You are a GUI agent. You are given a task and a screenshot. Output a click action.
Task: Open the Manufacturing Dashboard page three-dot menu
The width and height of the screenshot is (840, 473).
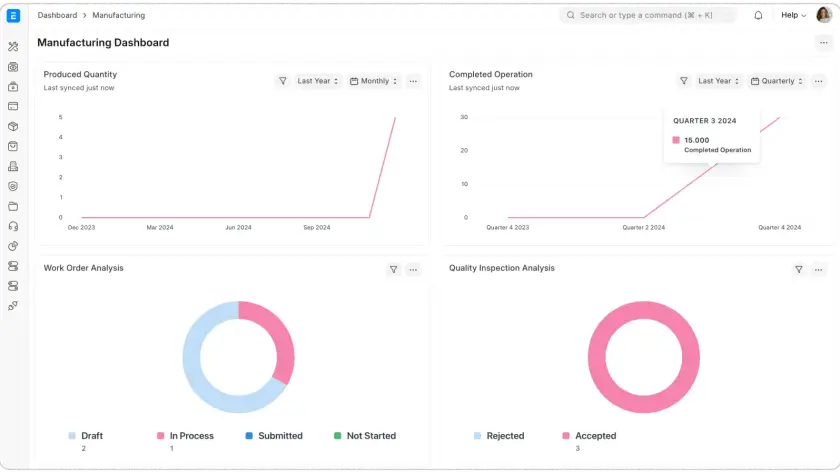pyautogui.click(x=823, y=43)
